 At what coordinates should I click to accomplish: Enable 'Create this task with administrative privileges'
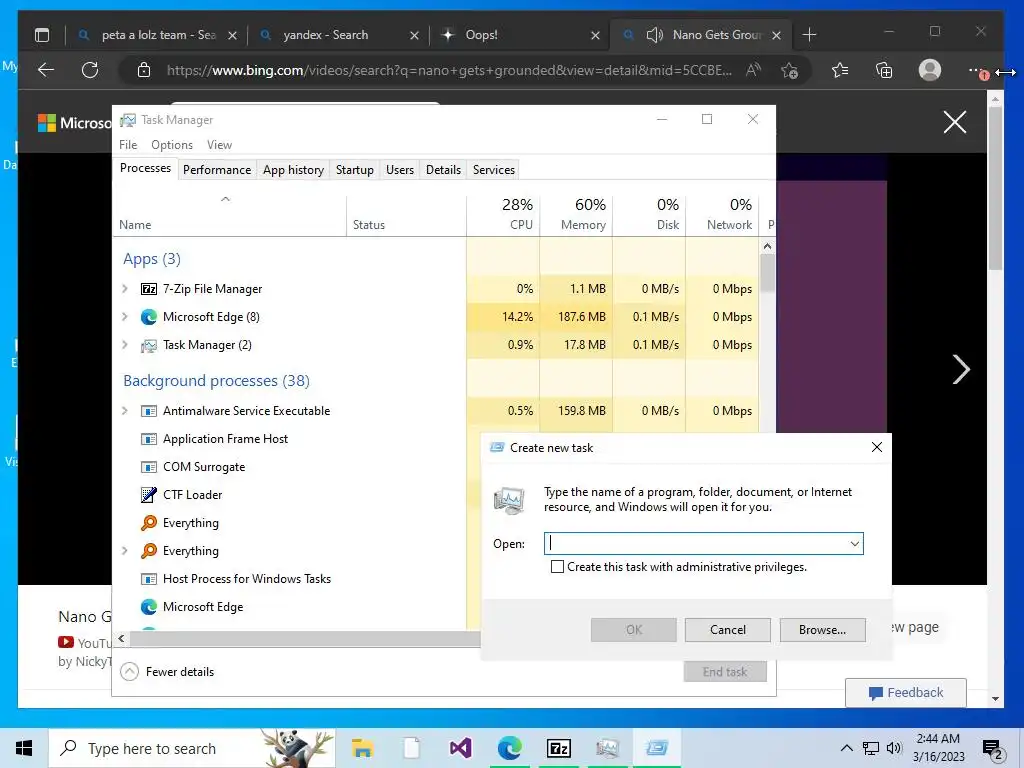pos(557,567)
